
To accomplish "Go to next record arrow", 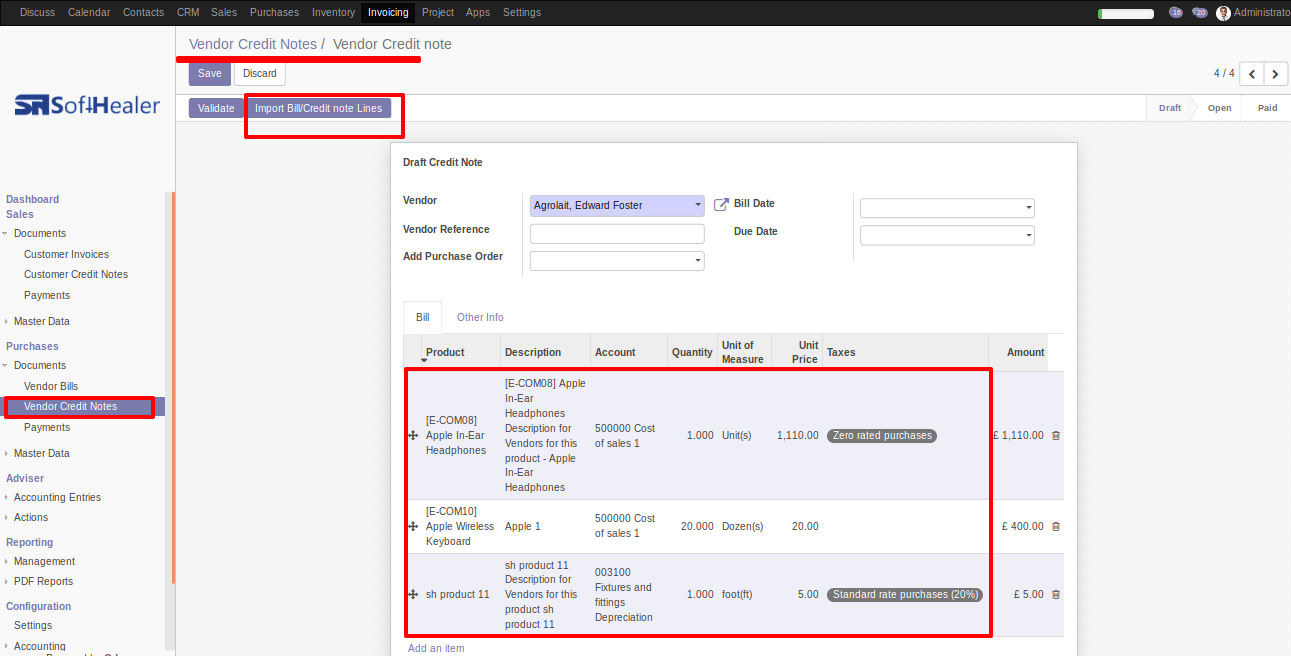I will [1275, 74].
